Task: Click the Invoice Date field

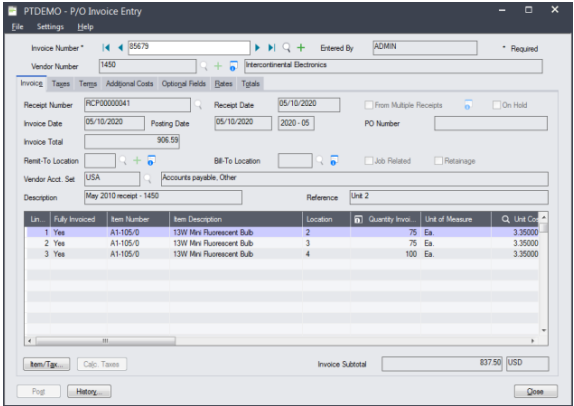Action: (114, 123)
